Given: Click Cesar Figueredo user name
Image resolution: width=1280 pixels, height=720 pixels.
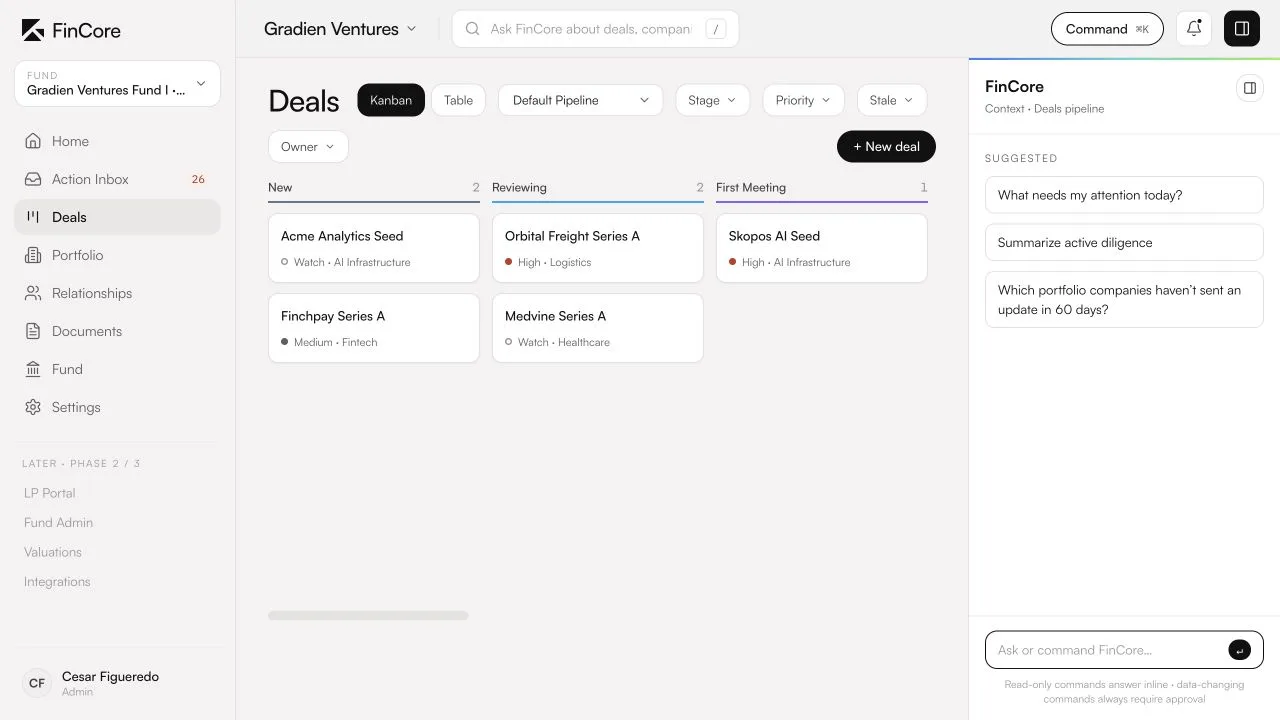Looking at the screenshot, I should coord(110,676).
